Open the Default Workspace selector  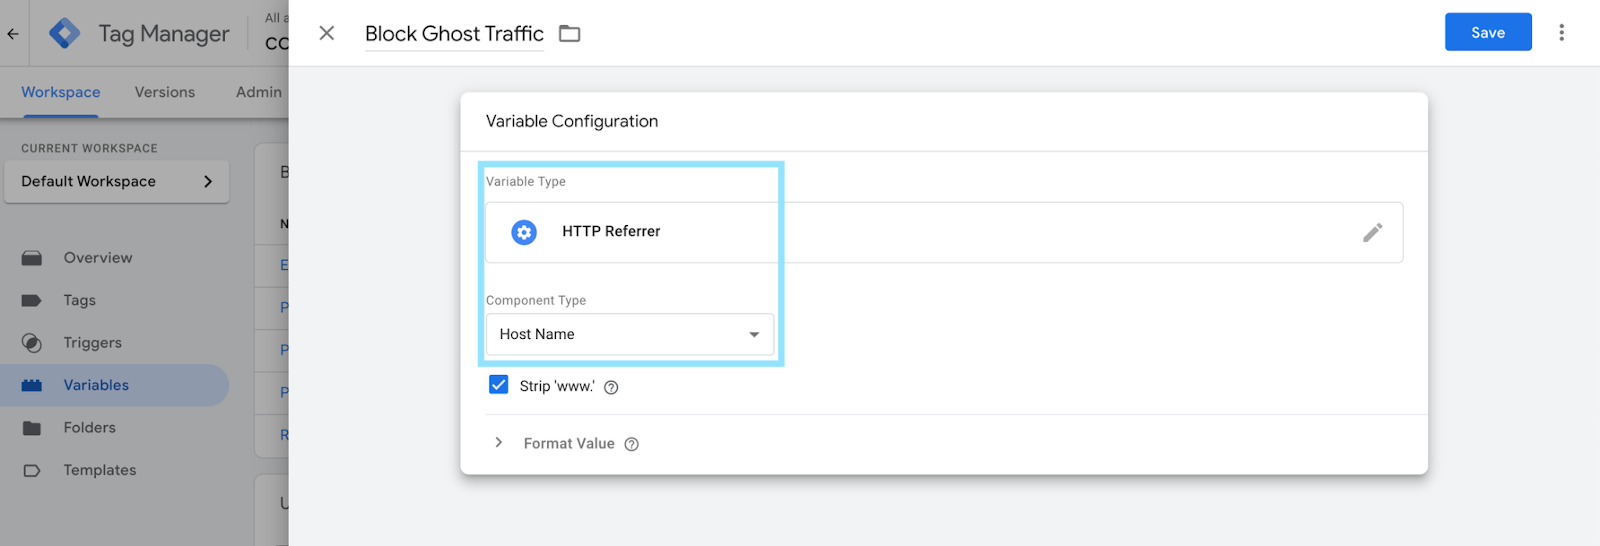coord(117,181)
